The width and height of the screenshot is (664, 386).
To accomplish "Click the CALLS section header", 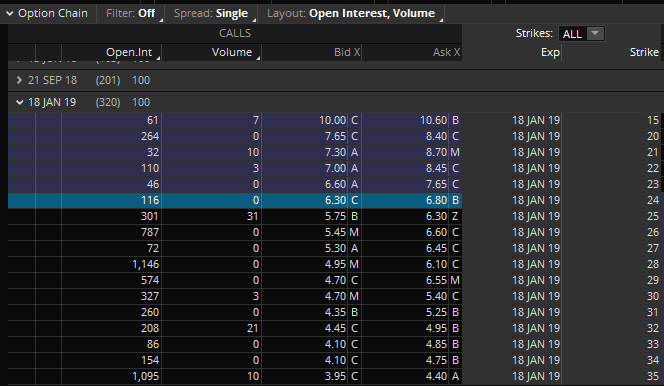I will tap(235, 33).
